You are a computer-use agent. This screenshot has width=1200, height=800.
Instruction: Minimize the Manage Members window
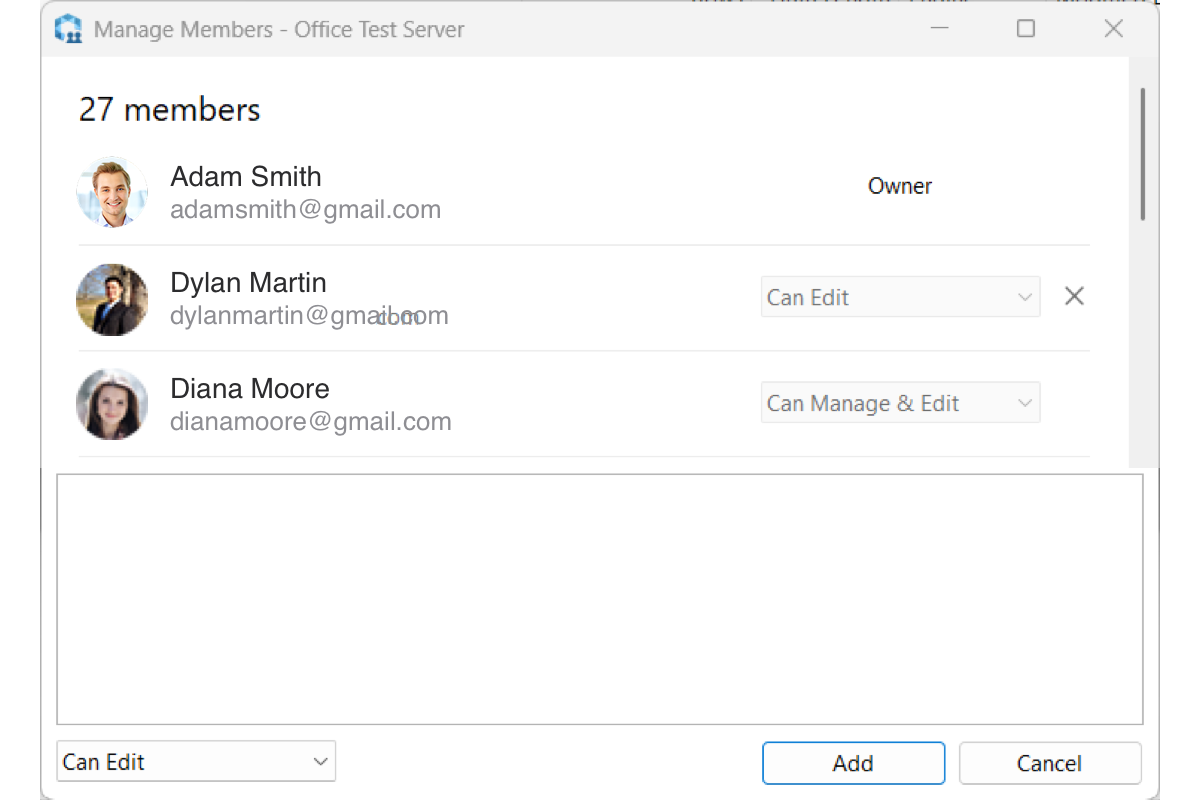click(x=939, y=28)
